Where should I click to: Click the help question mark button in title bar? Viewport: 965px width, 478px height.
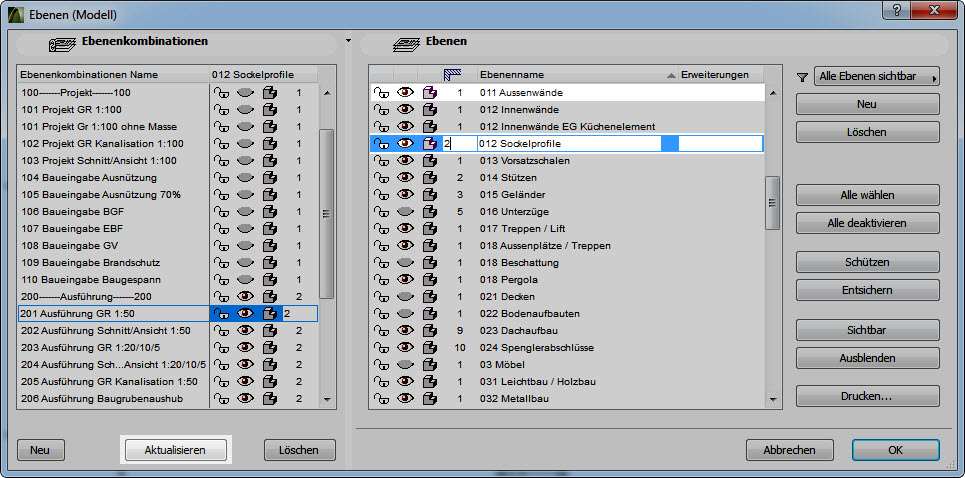click(897, 10)
